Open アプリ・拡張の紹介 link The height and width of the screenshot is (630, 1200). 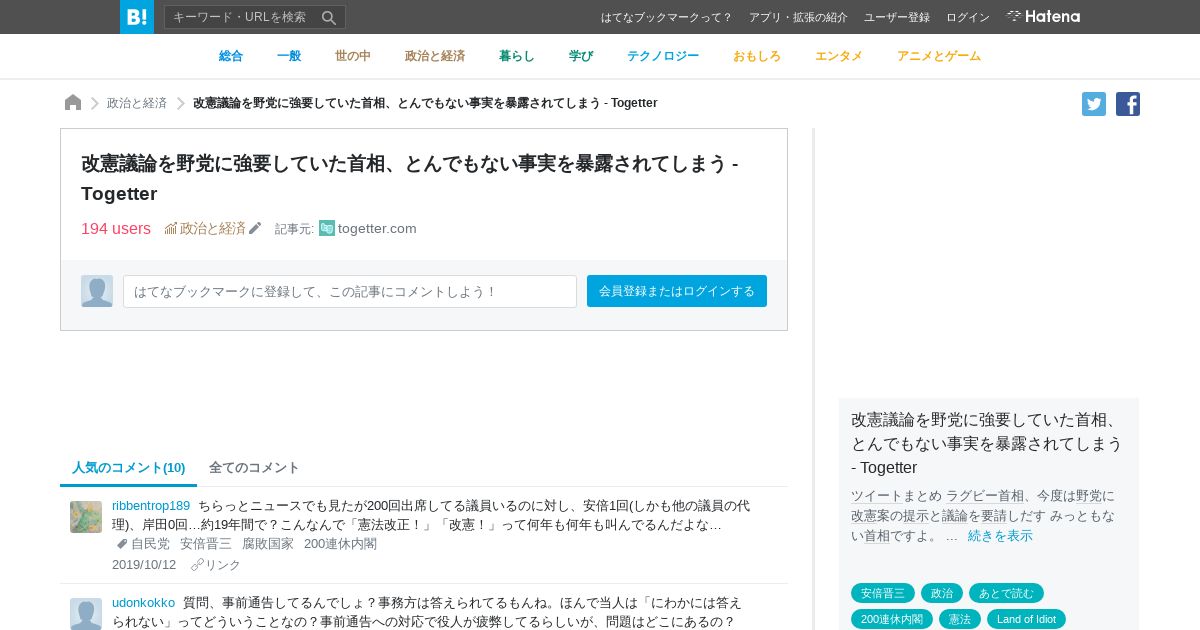(x=798, y=17)
